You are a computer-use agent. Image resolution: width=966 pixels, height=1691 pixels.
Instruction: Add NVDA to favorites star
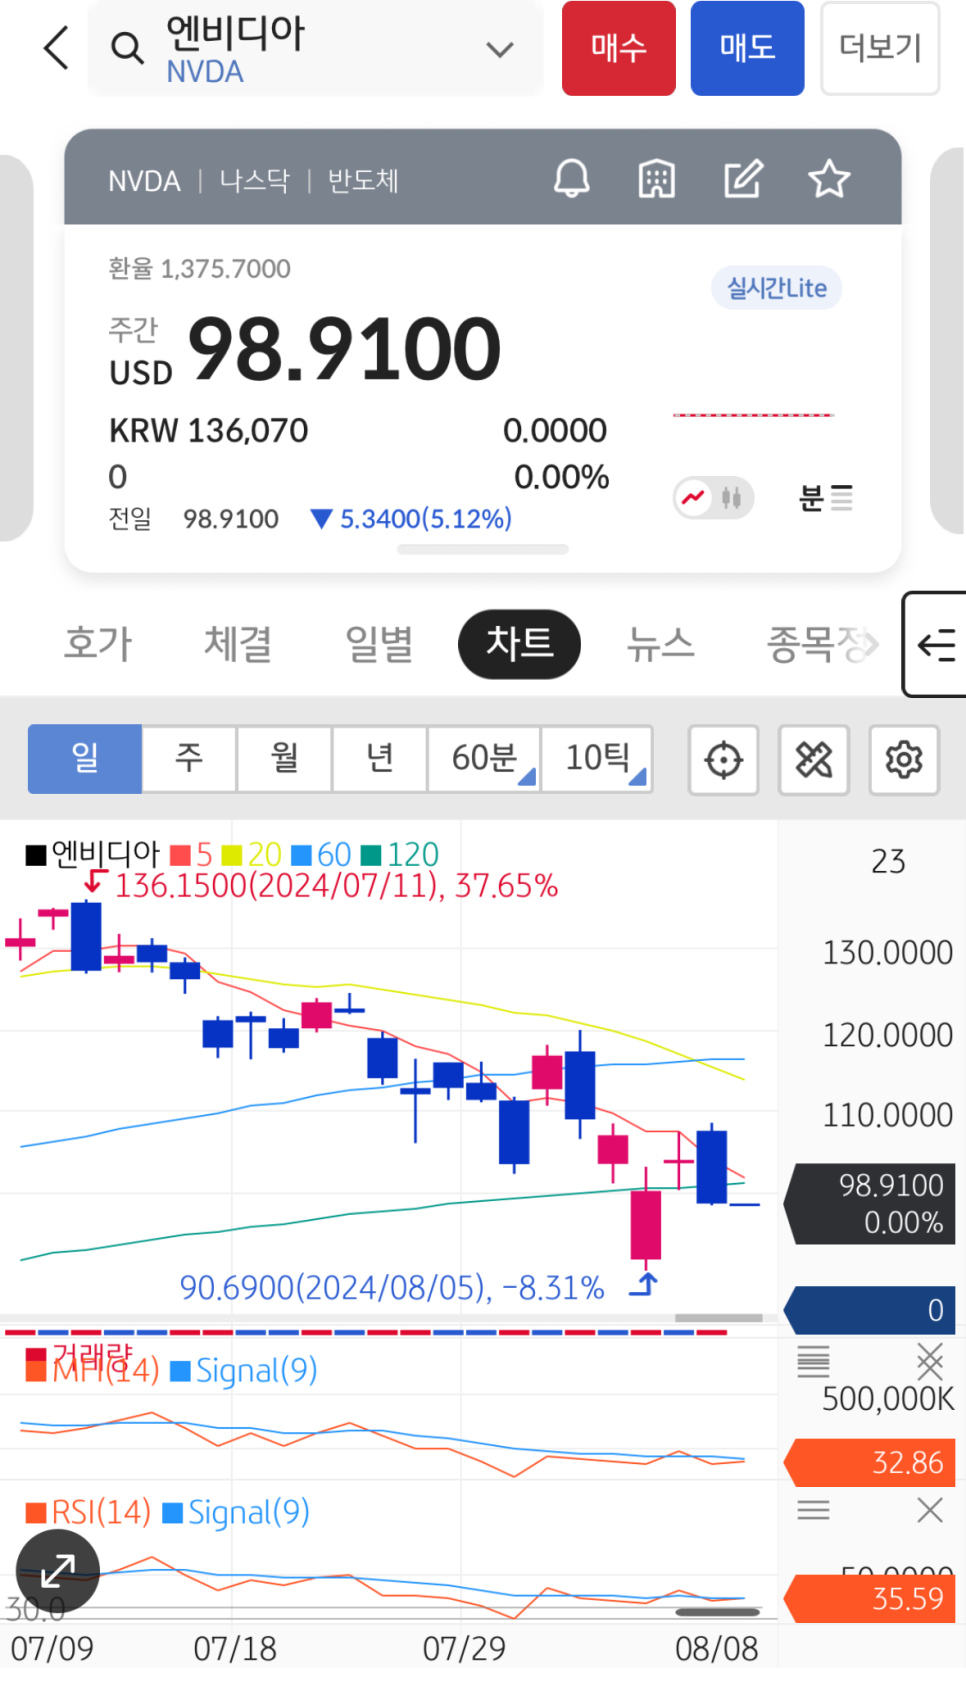(829, 180)
